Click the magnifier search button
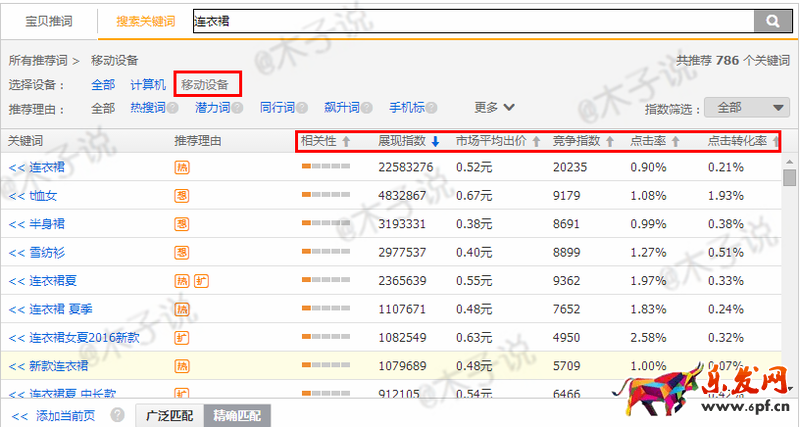800x427 pixels. [x=772, y=20]
